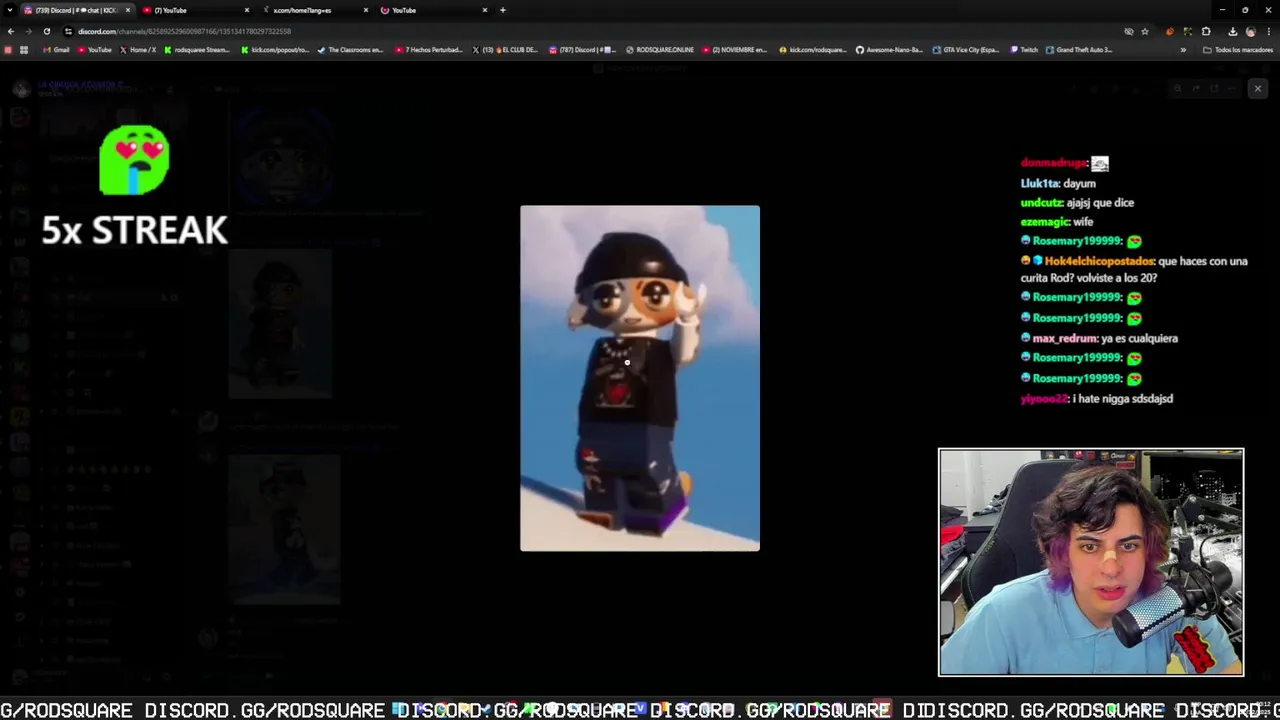This screenshot has width=1280, height=720.
Task: Open the kick.com/rodsquare bookmark
Action: tap(811, 49)
